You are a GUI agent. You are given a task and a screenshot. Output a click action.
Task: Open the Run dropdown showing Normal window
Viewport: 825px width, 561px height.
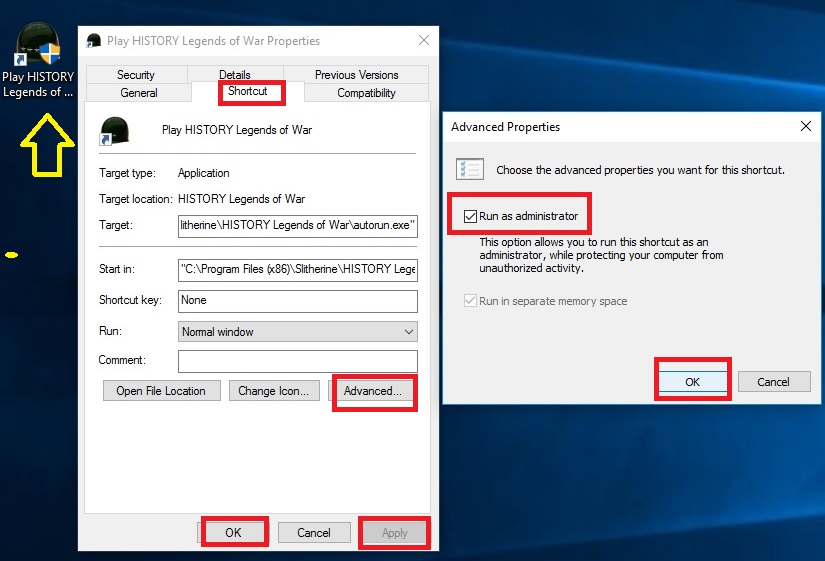pos(298,332)
